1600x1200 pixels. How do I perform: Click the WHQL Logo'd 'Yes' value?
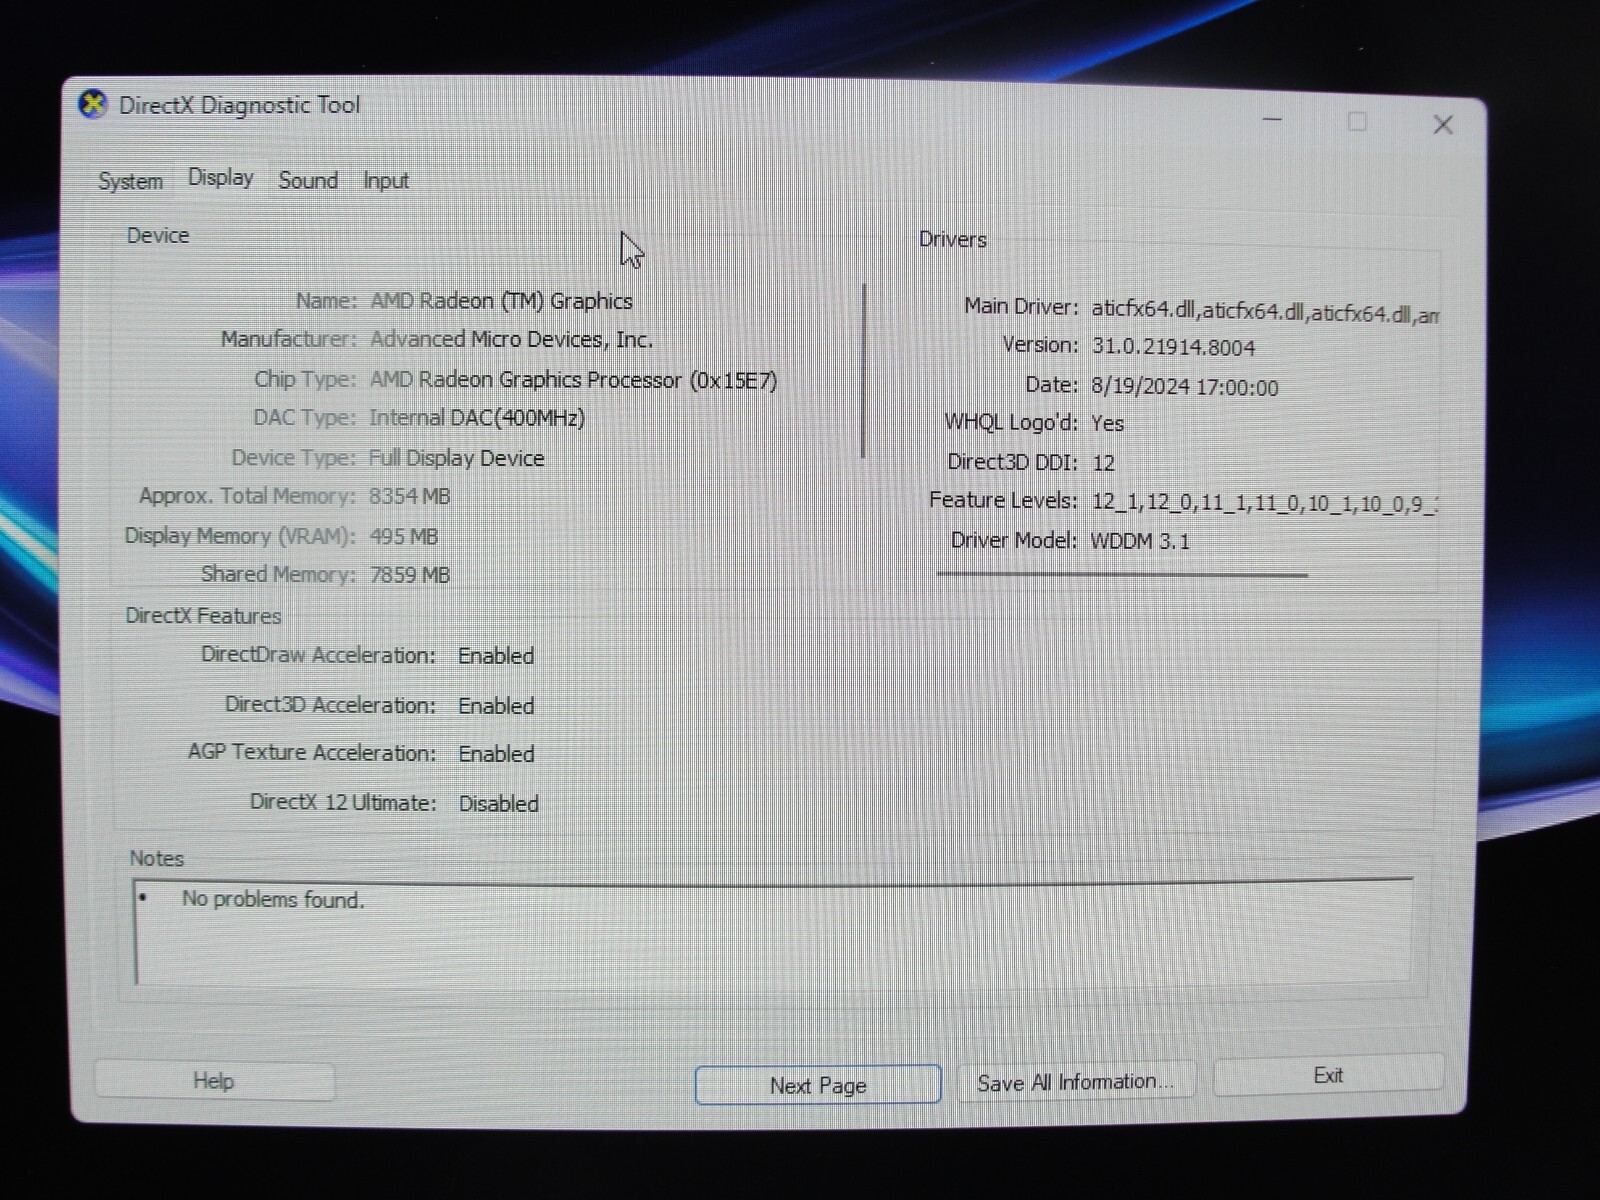(x=1107, y=423)
